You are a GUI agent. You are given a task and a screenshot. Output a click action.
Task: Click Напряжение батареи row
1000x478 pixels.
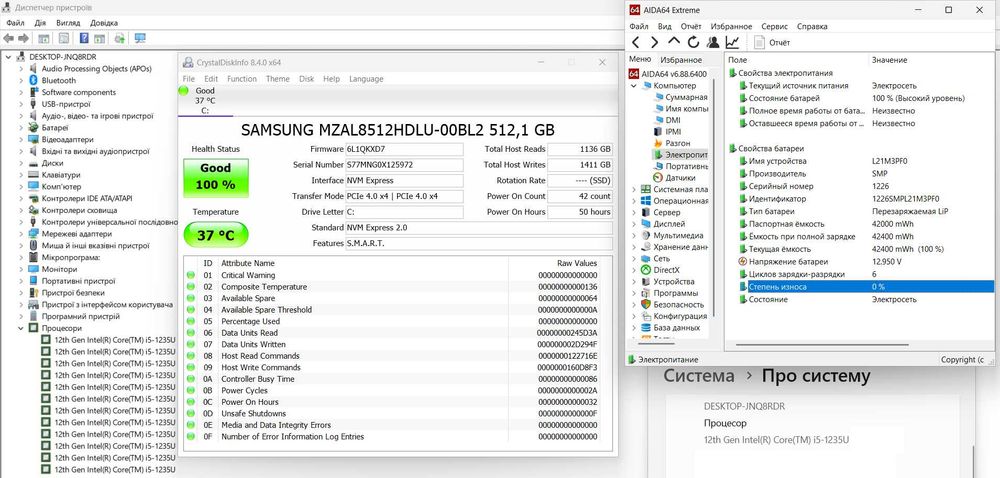click(866, 261)
